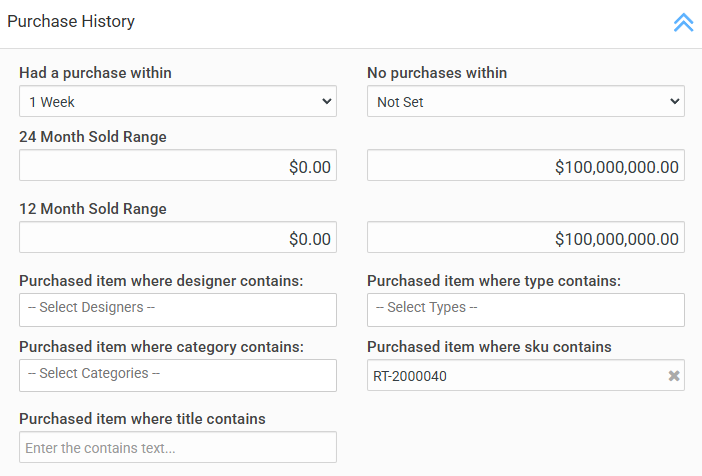This screenshot has width=702, height=476.
Task: Click the 'No purchases within' label
Action: [437, 73]
